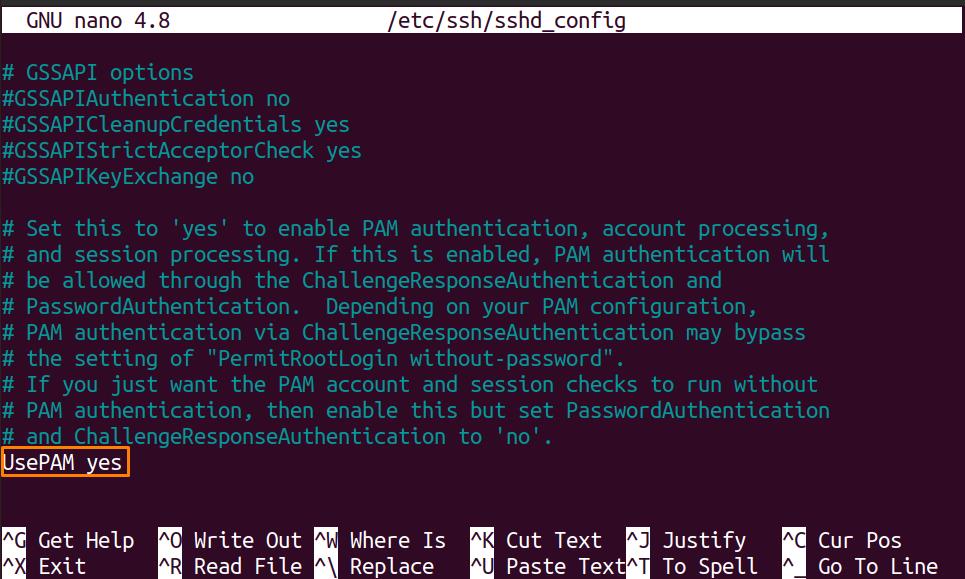Click the Read File shortcut
The height and width of the screenshot is (579, 965).
tap(230, 566)
